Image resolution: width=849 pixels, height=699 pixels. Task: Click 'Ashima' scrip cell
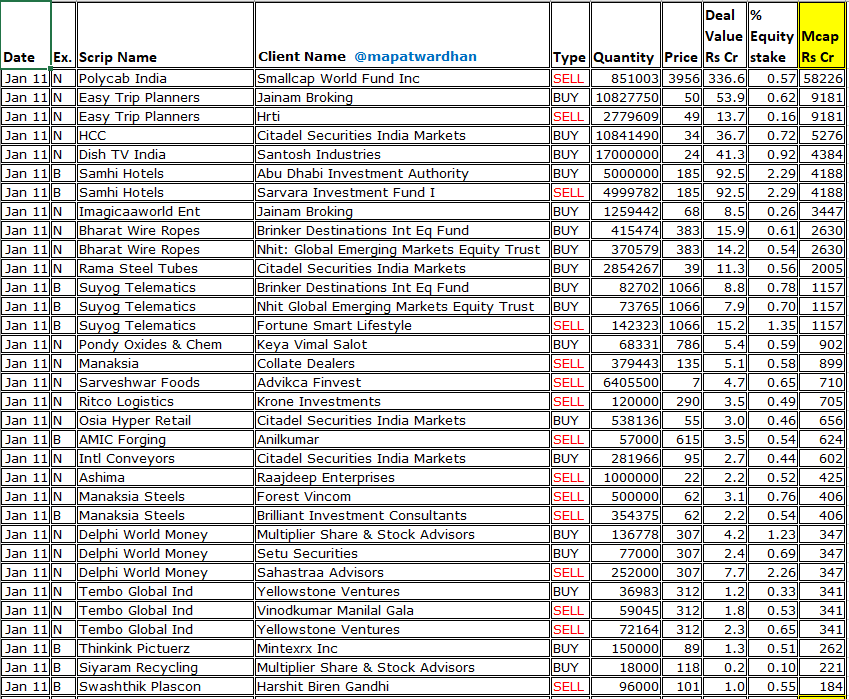click(x=165, y=478)
